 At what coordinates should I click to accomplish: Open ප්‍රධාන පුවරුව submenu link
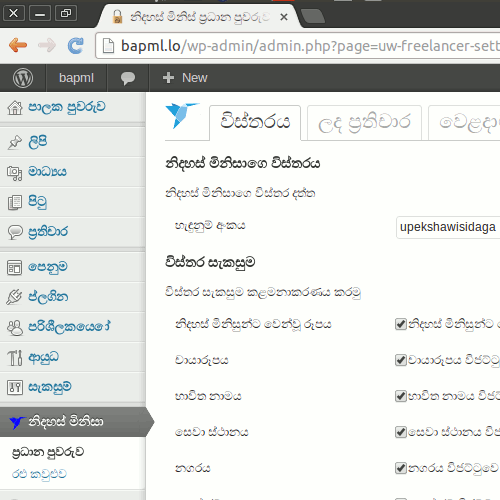pyautogui.click(x=48, y=453)
